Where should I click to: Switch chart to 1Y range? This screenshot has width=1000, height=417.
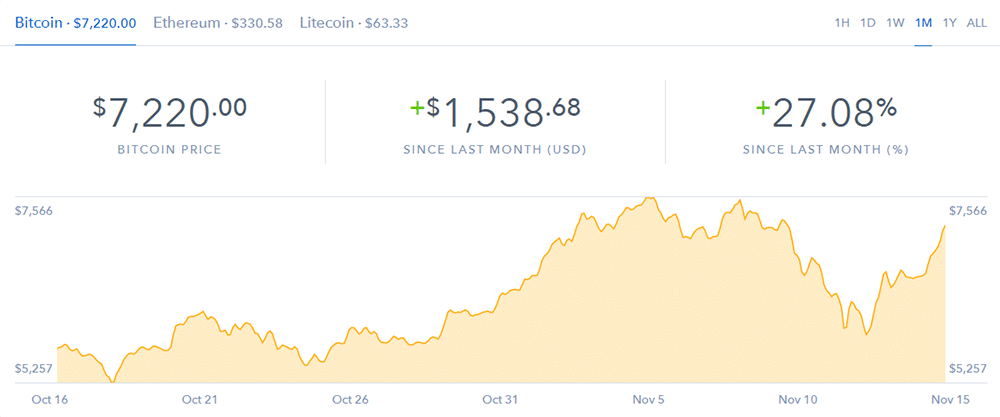click(x=949, y=23)
